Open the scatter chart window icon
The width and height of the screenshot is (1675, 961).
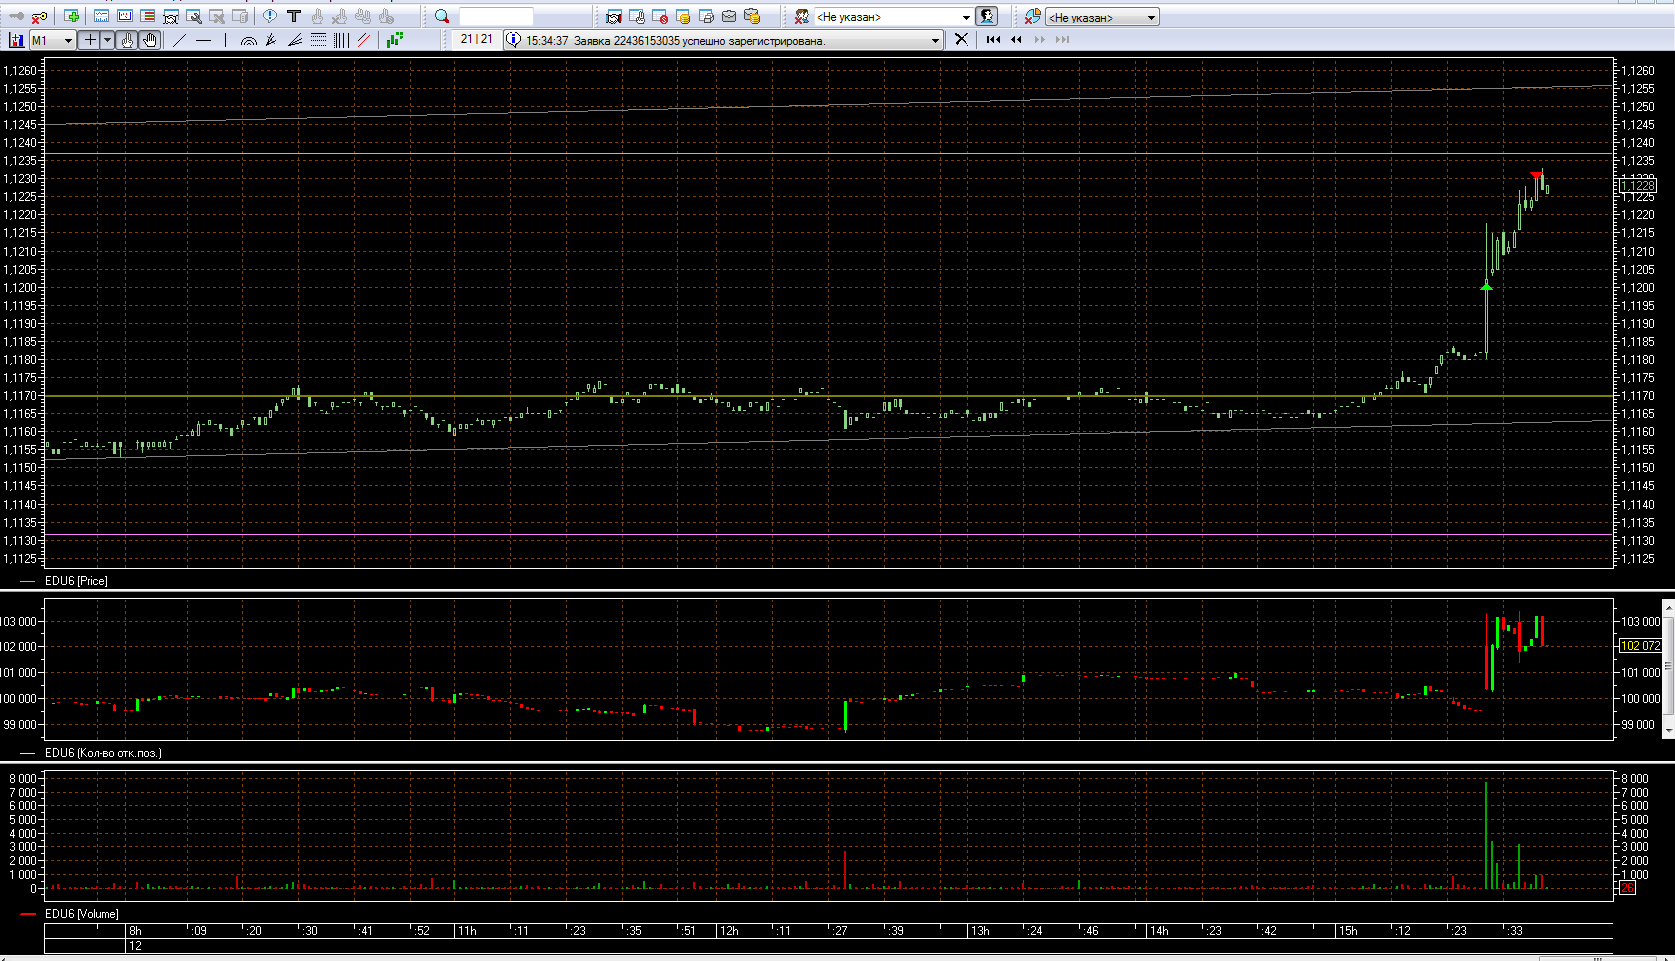[124, 16]
